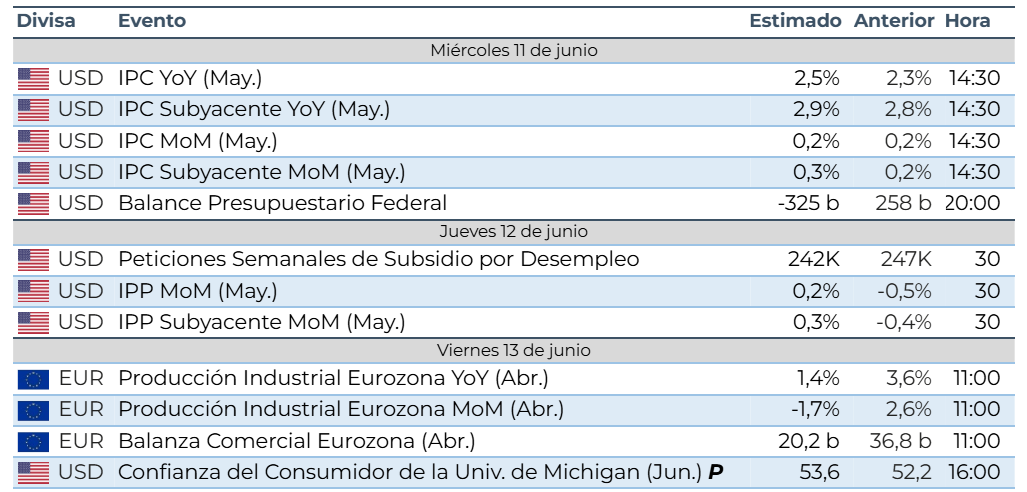1027x492 pixels.
Task: Open the Balanza Comercial Eurozona (Abr.) event
Action: pos(297,442)
